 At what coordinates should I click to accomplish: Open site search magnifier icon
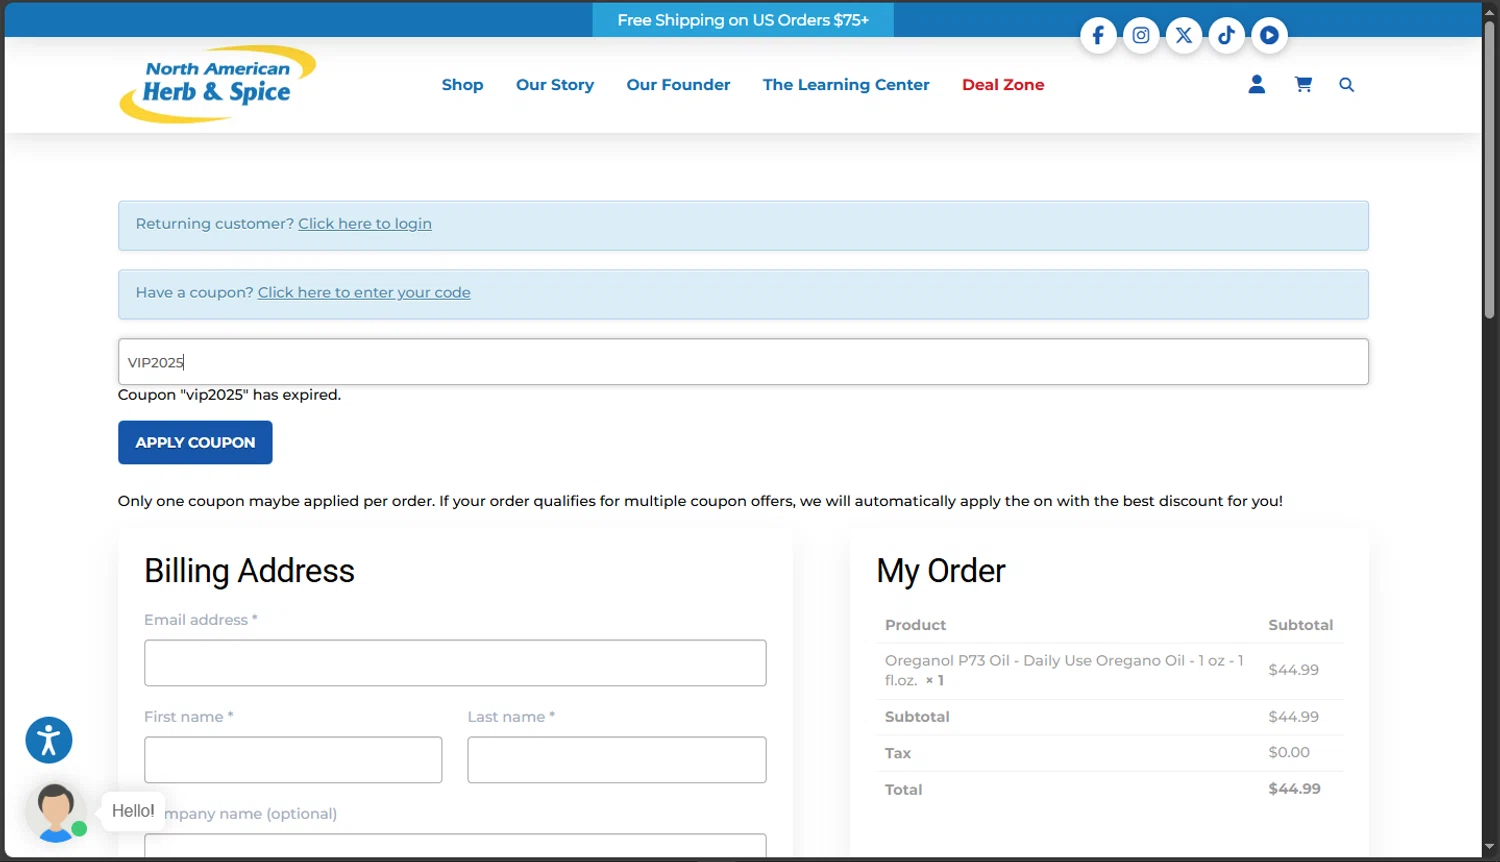1347,85
